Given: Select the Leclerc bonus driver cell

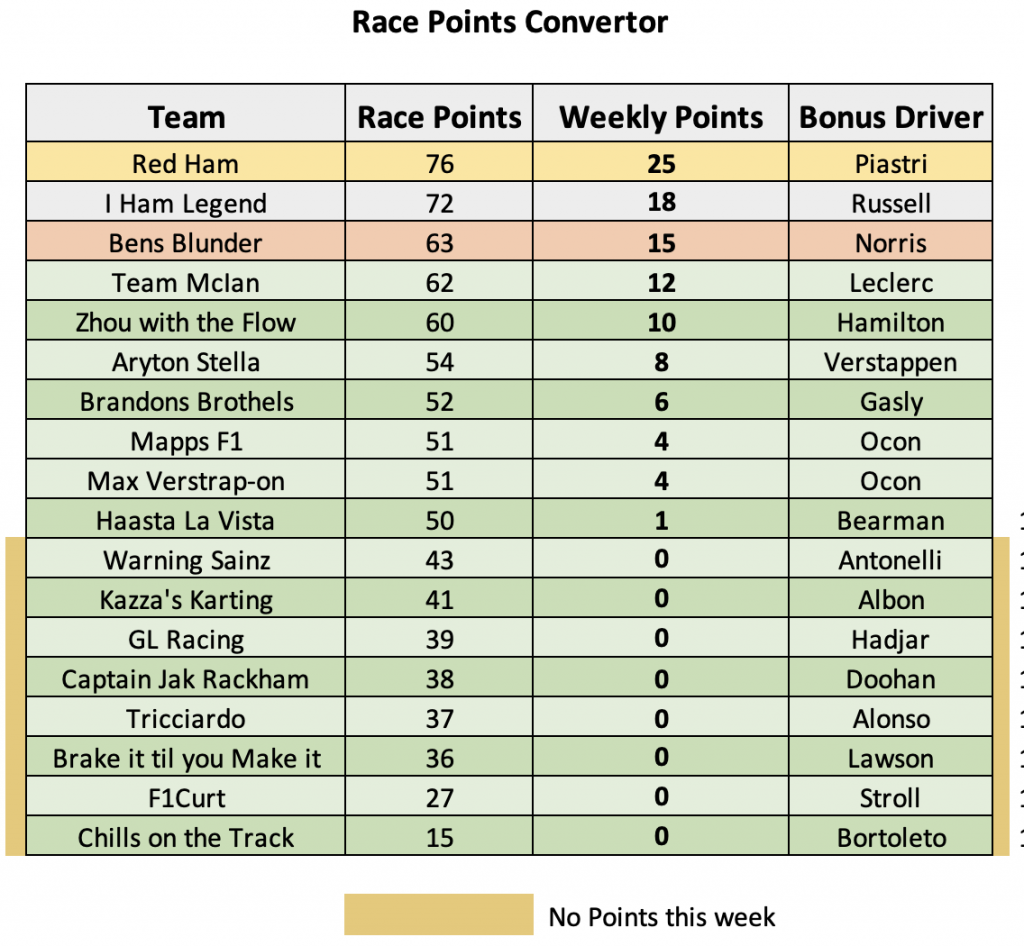Looking at the screenshot, I should pos(890,281).
